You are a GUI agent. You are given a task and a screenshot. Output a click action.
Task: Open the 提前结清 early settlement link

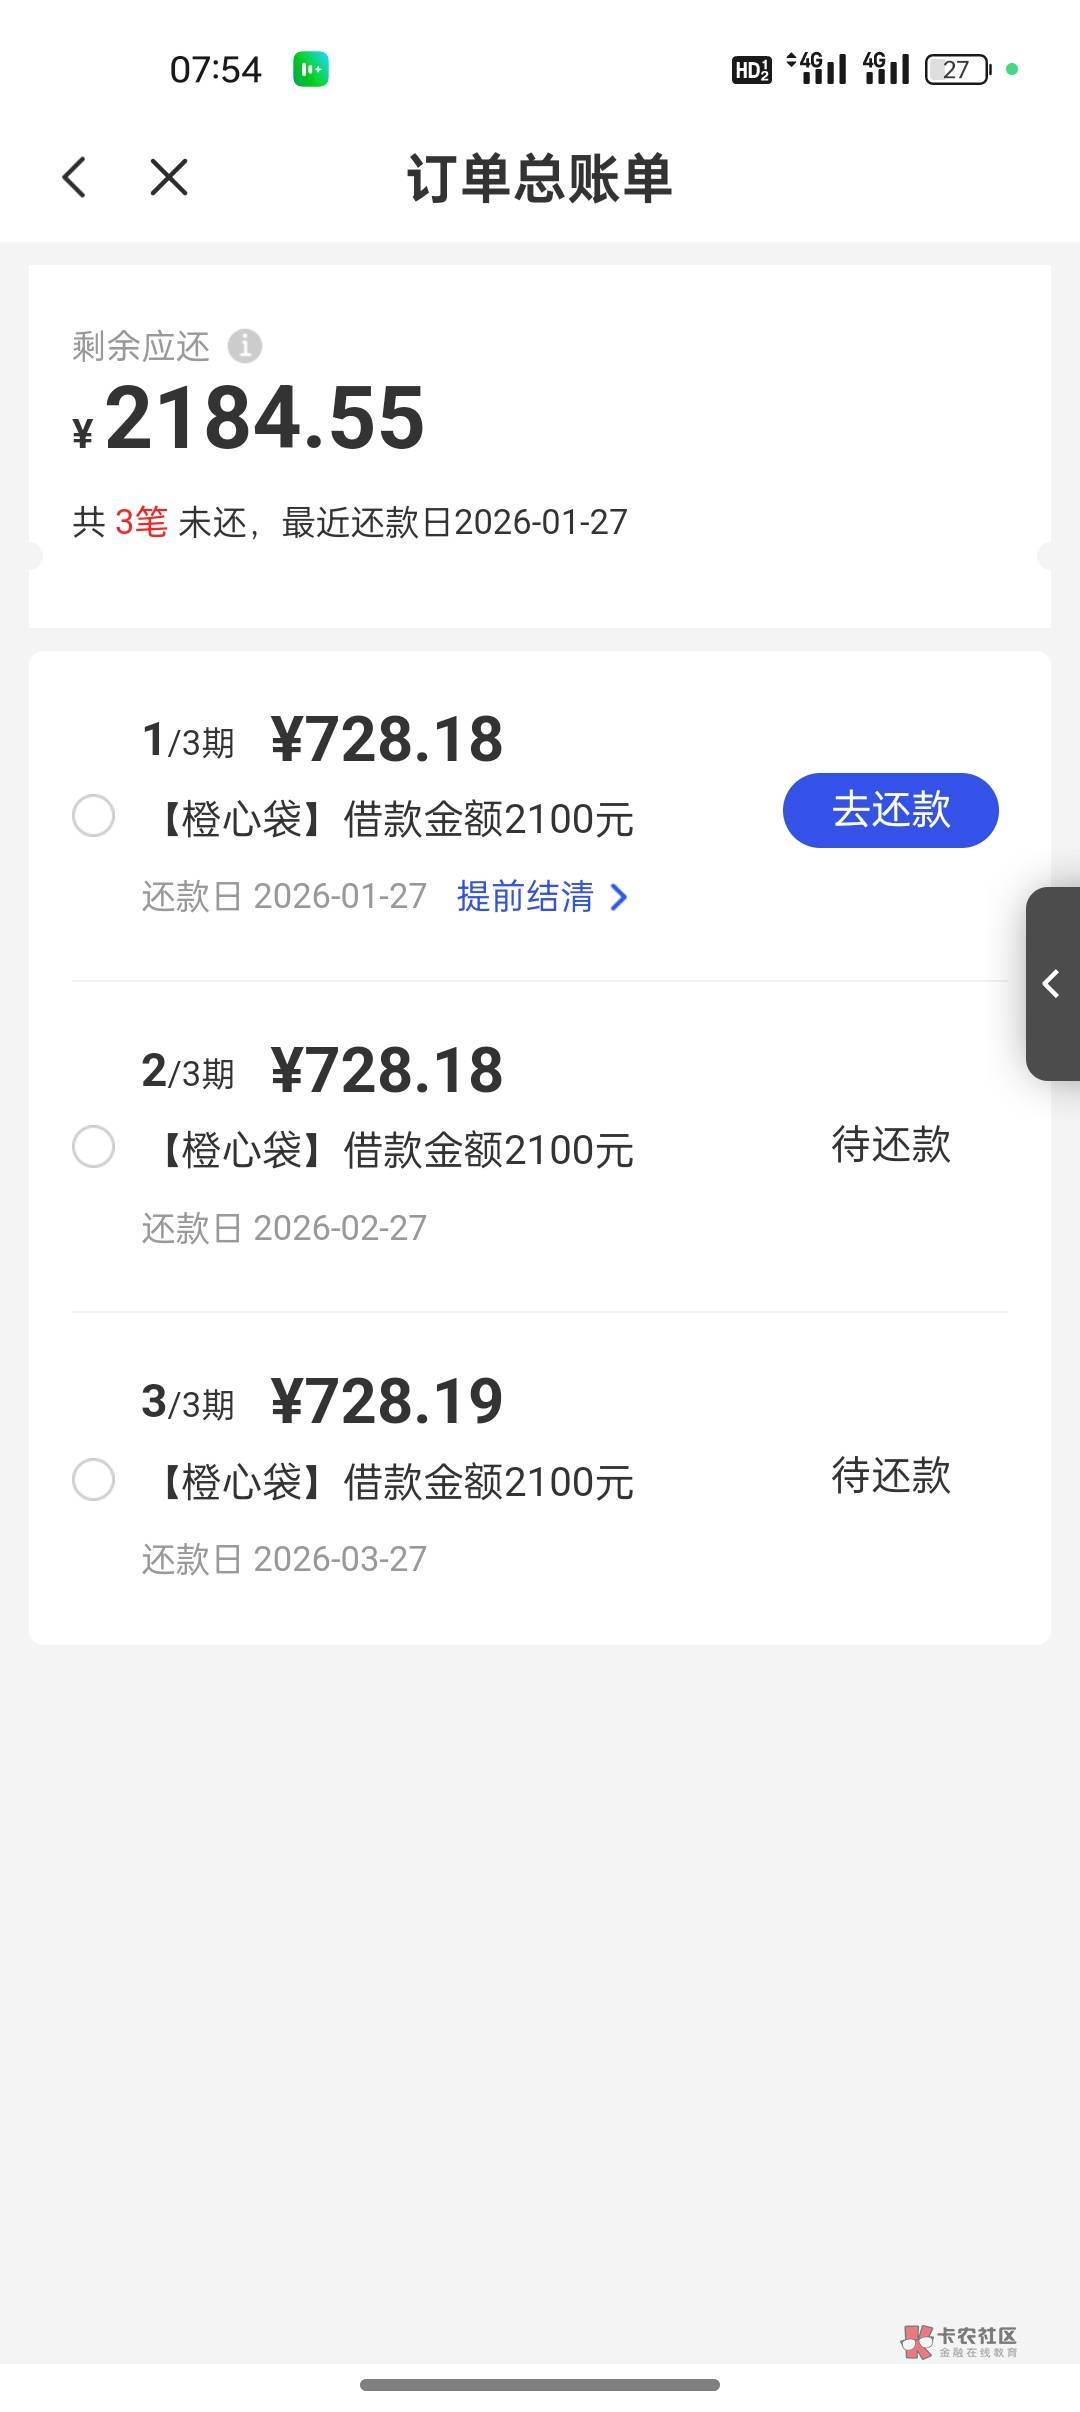(x=525, y=897)
